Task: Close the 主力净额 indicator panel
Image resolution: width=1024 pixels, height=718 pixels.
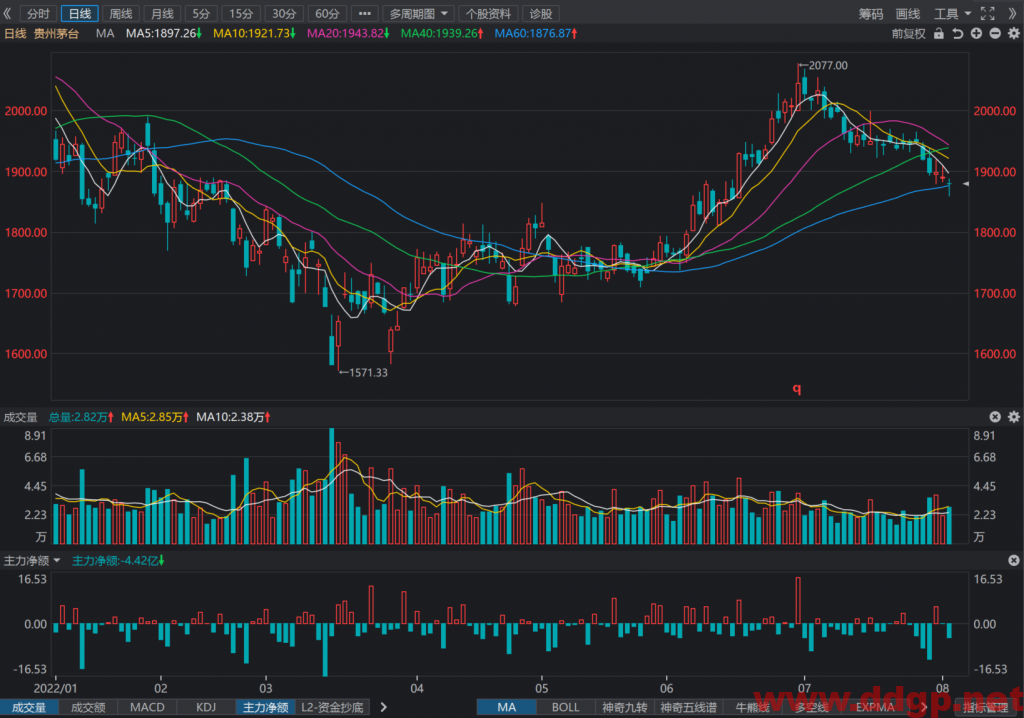Action: pos(1014,561)
